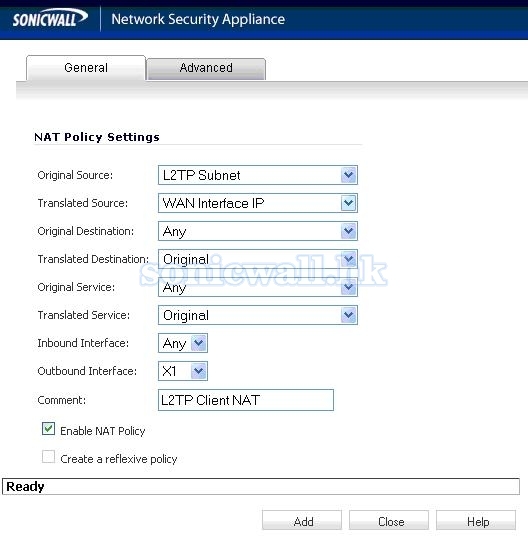Screen dimensions: 528x539
Task: Open the Inbound Interface dropdown
Action: 183,343
